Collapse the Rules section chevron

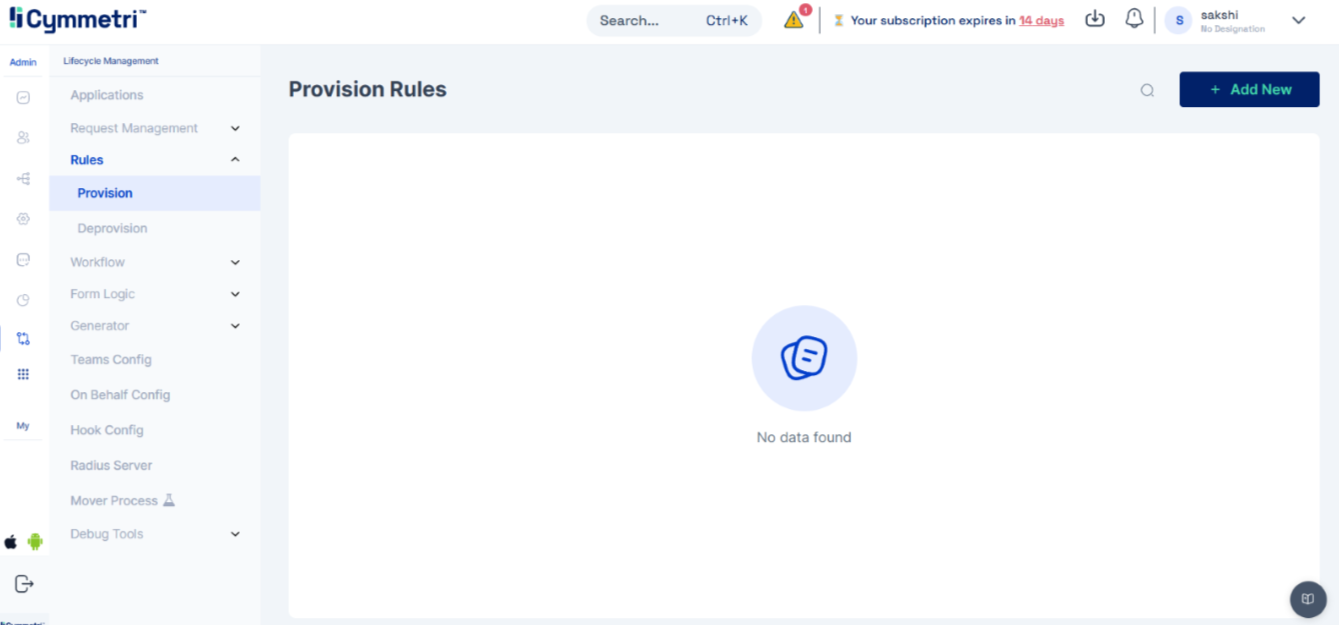[235, 160]
